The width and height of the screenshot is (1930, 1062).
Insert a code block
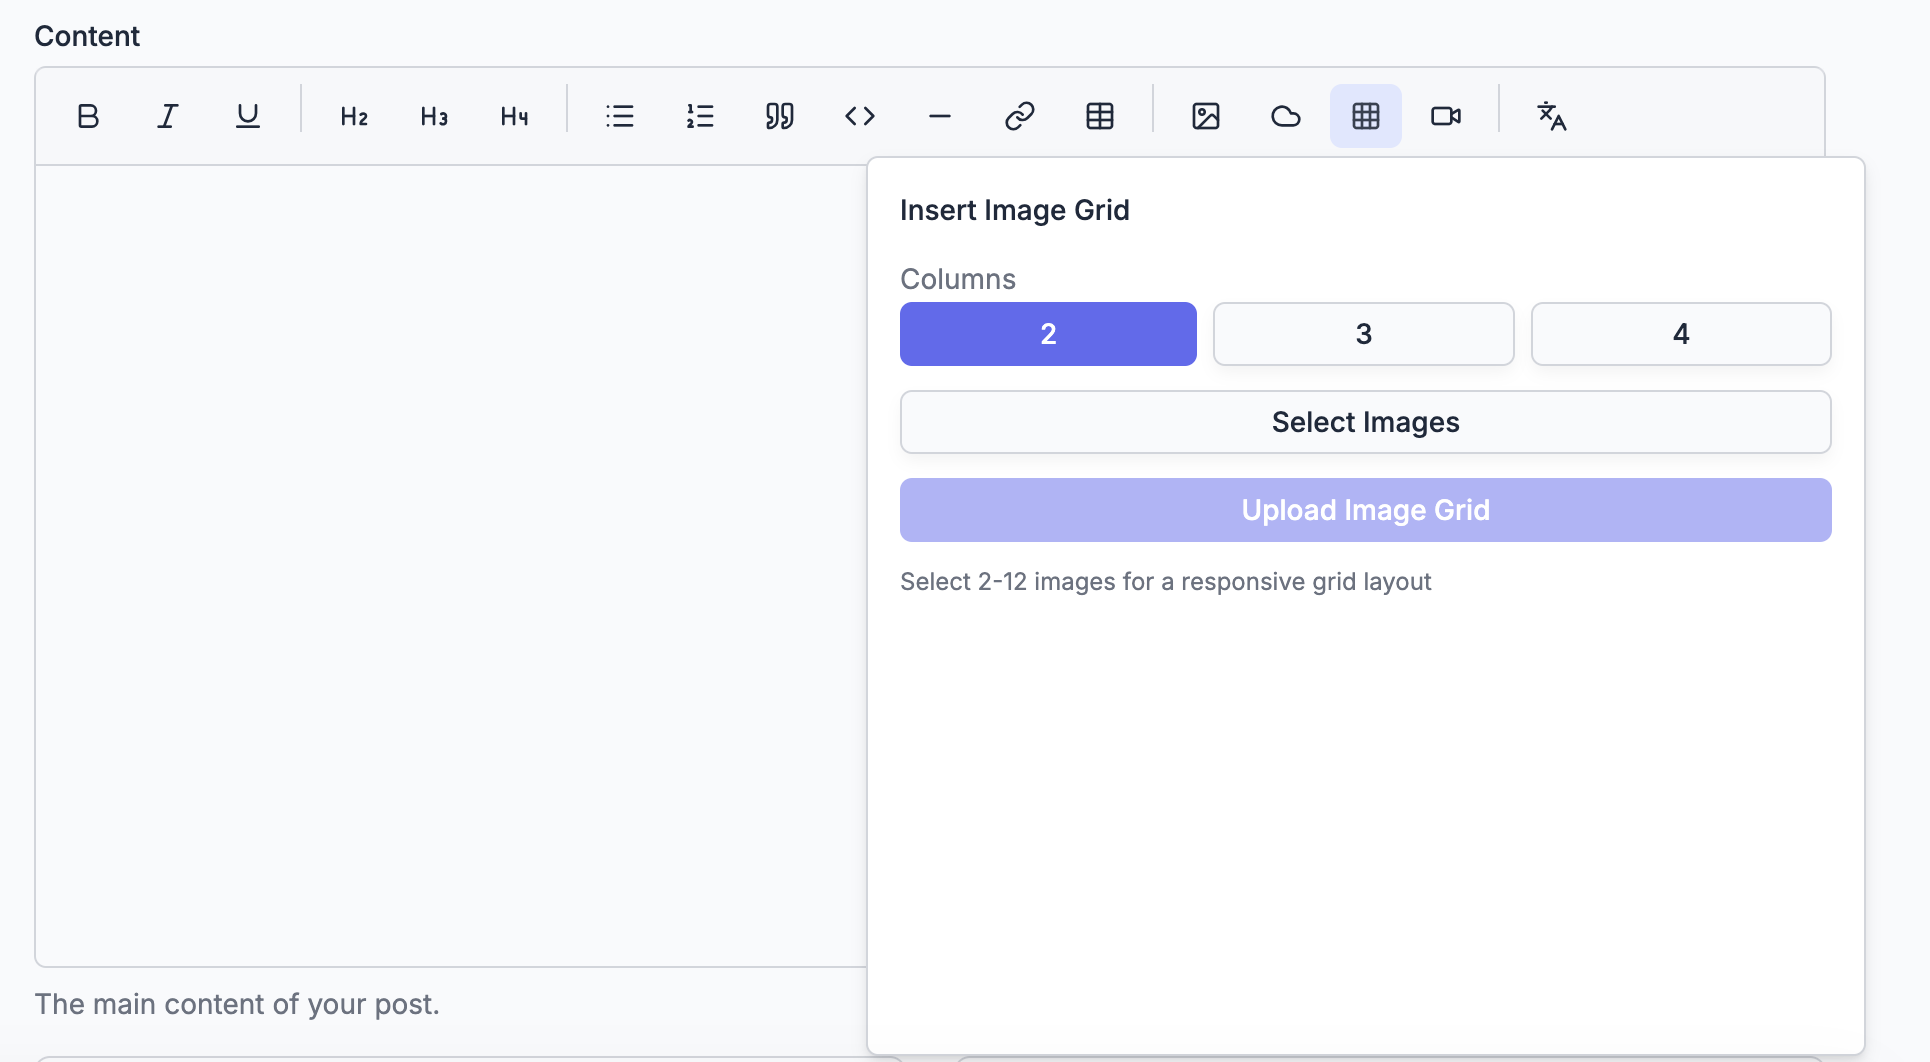tap(860, 116)
